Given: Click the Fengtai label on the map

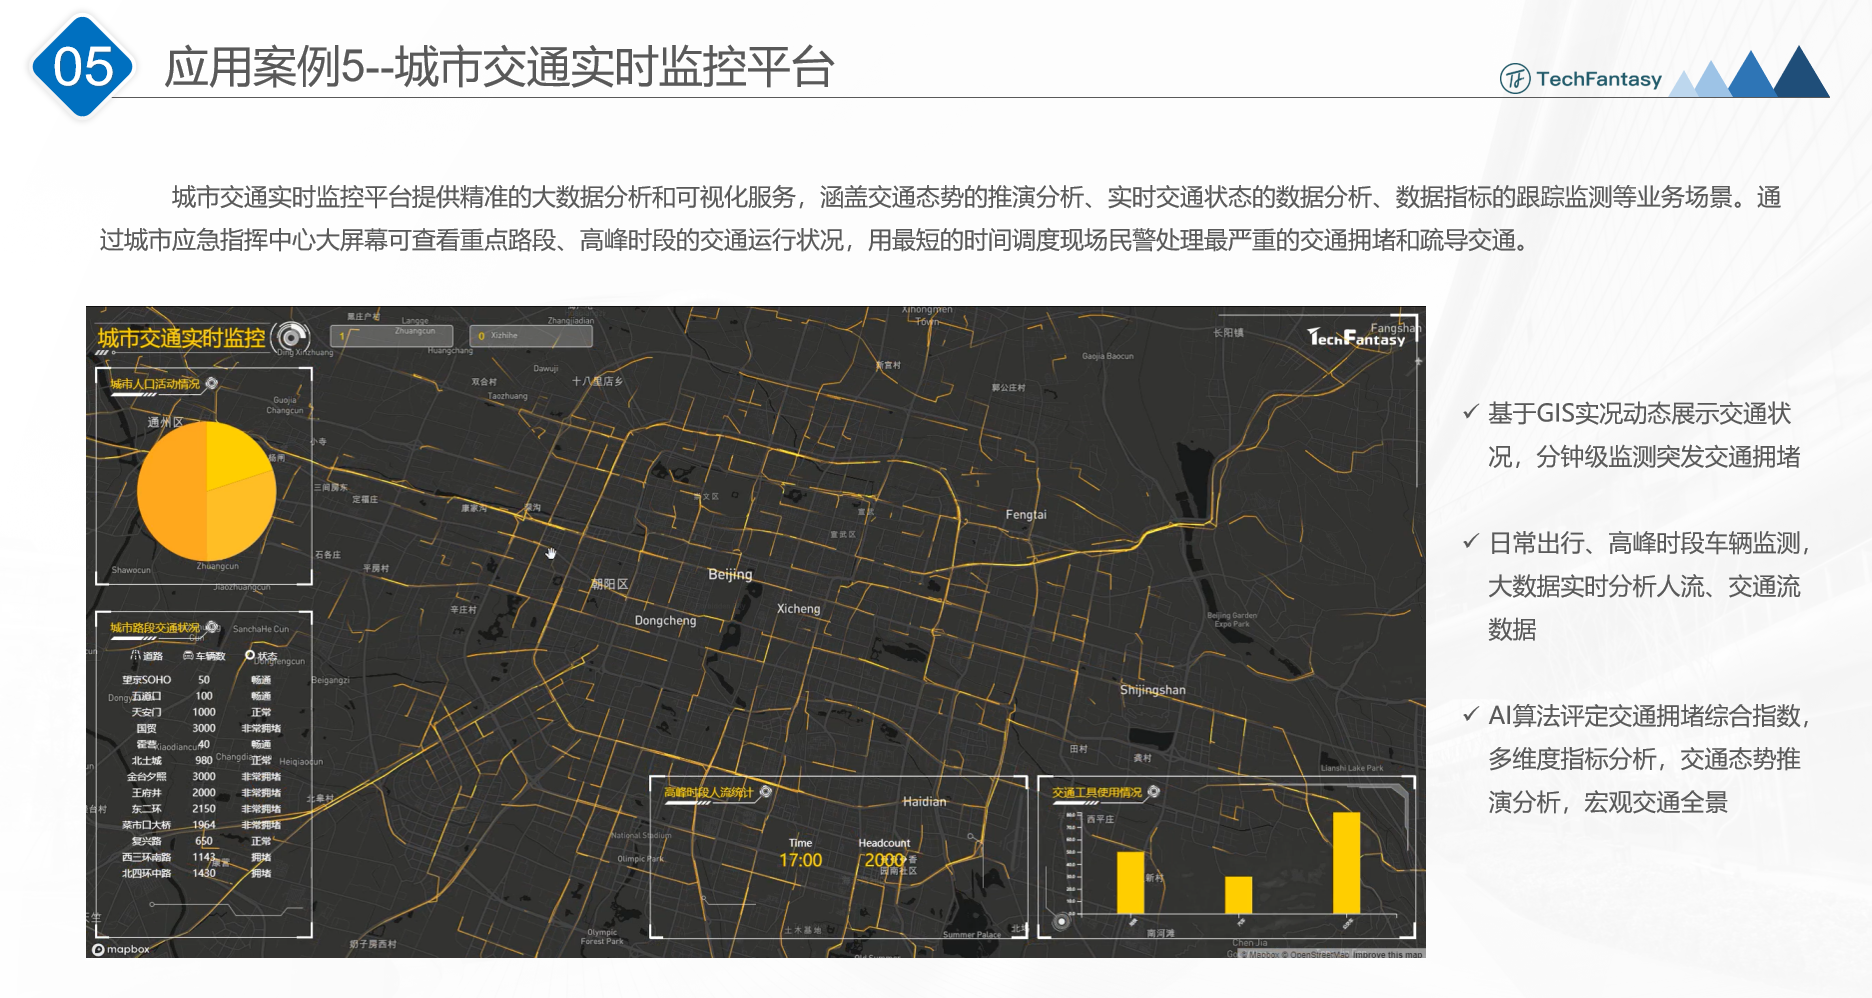Looking at the screenshot, I should (x=1026, y=514).
